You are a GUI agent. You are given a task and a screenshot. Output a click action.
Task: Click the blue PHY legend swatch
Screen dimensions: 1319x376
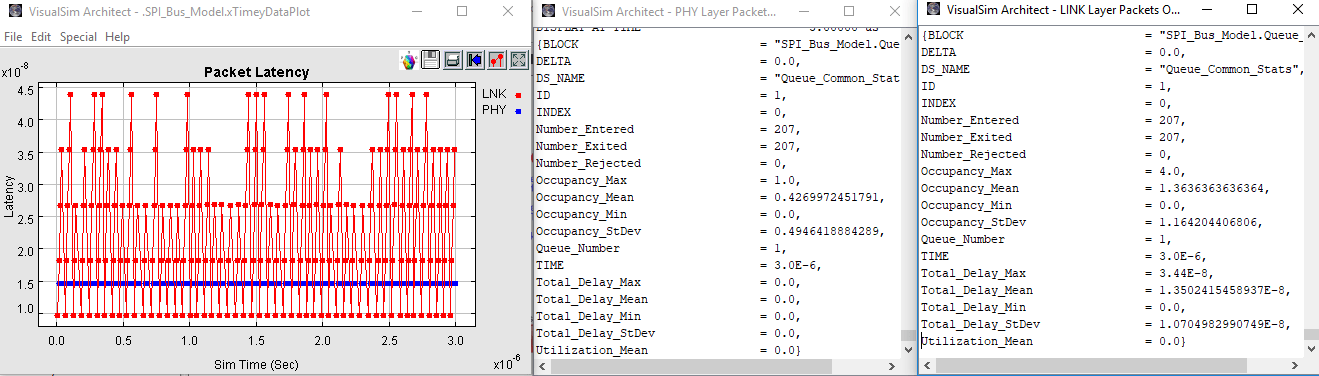(x=518, y=112)
